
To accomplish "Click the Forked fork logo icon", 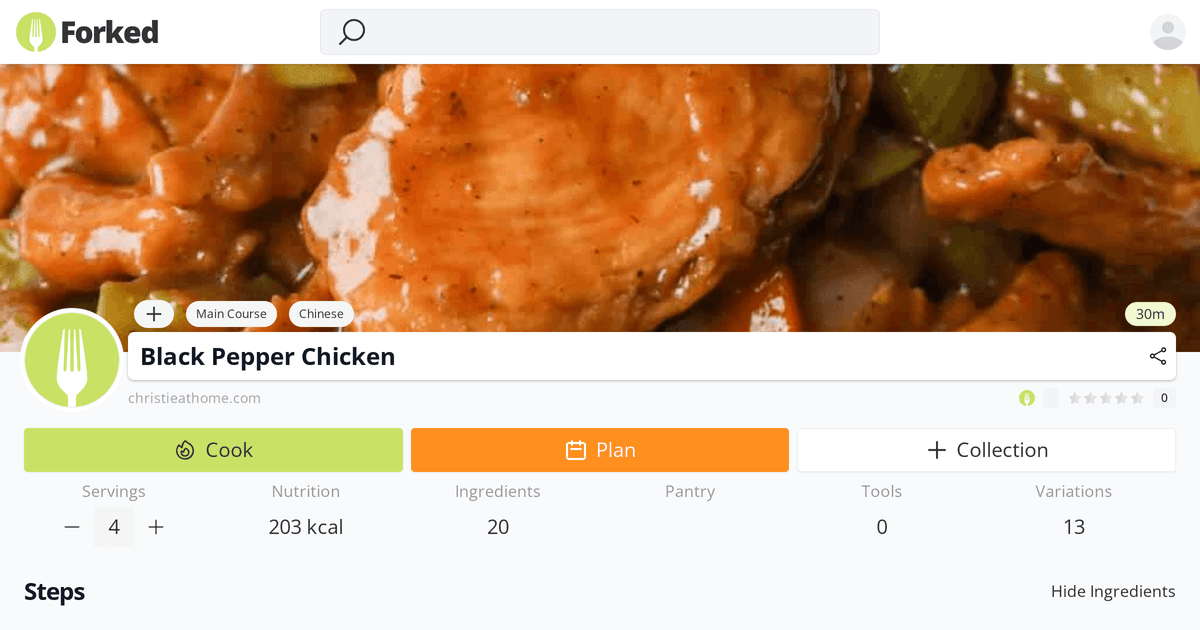I will pos(35,32).
